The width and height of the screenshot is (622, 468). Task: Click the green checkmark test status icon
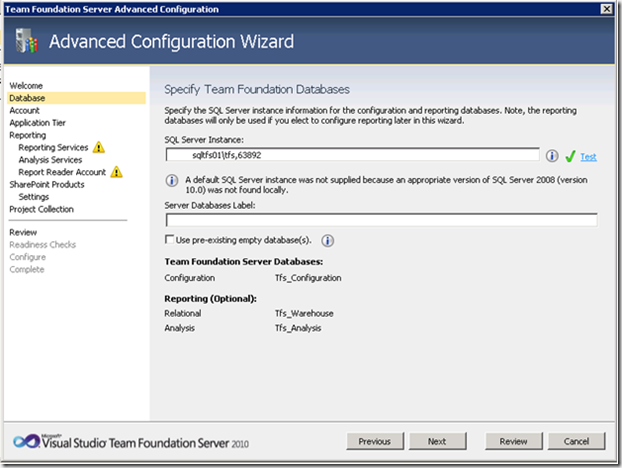(569, 156)
